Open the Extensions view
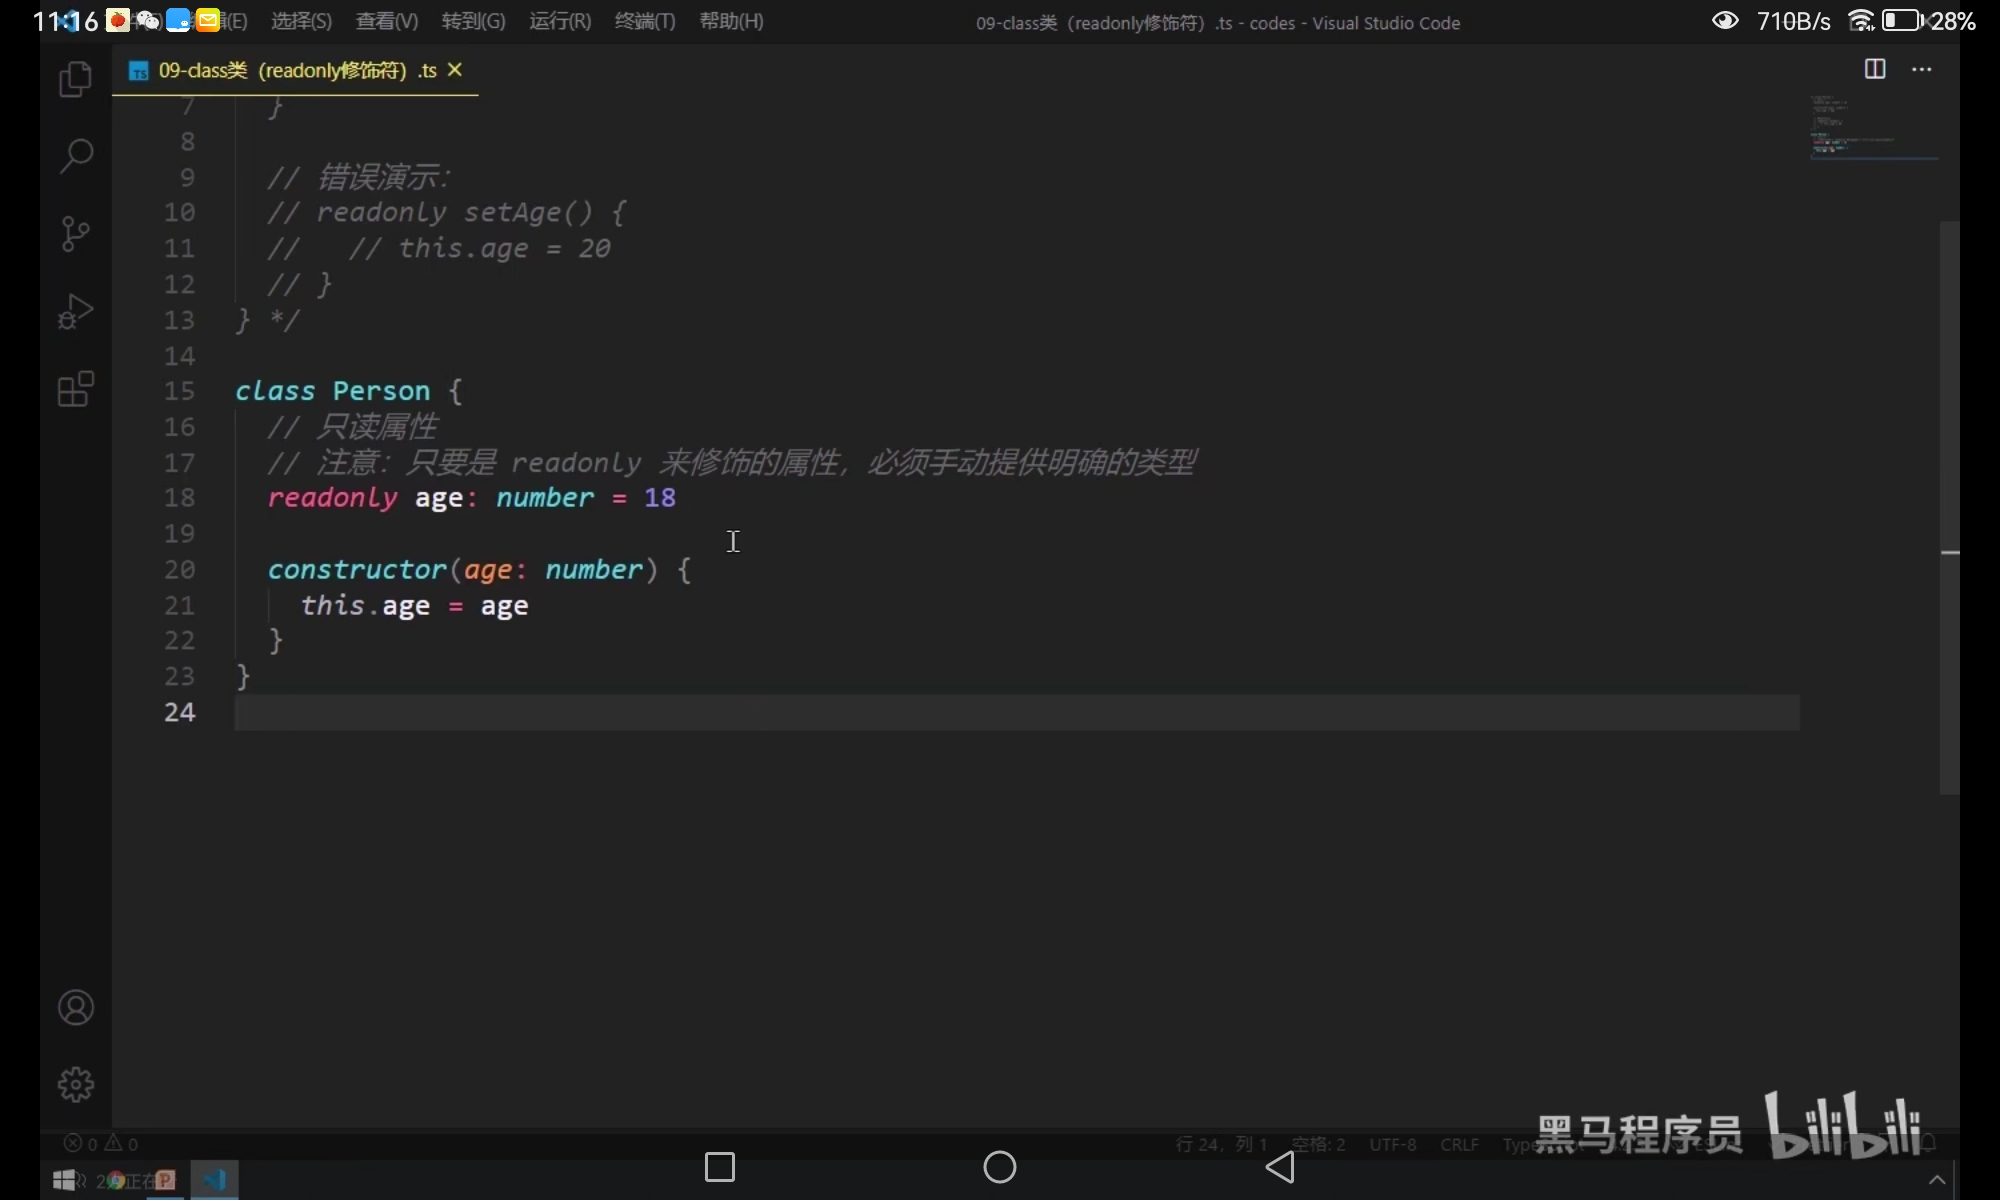 75,389
